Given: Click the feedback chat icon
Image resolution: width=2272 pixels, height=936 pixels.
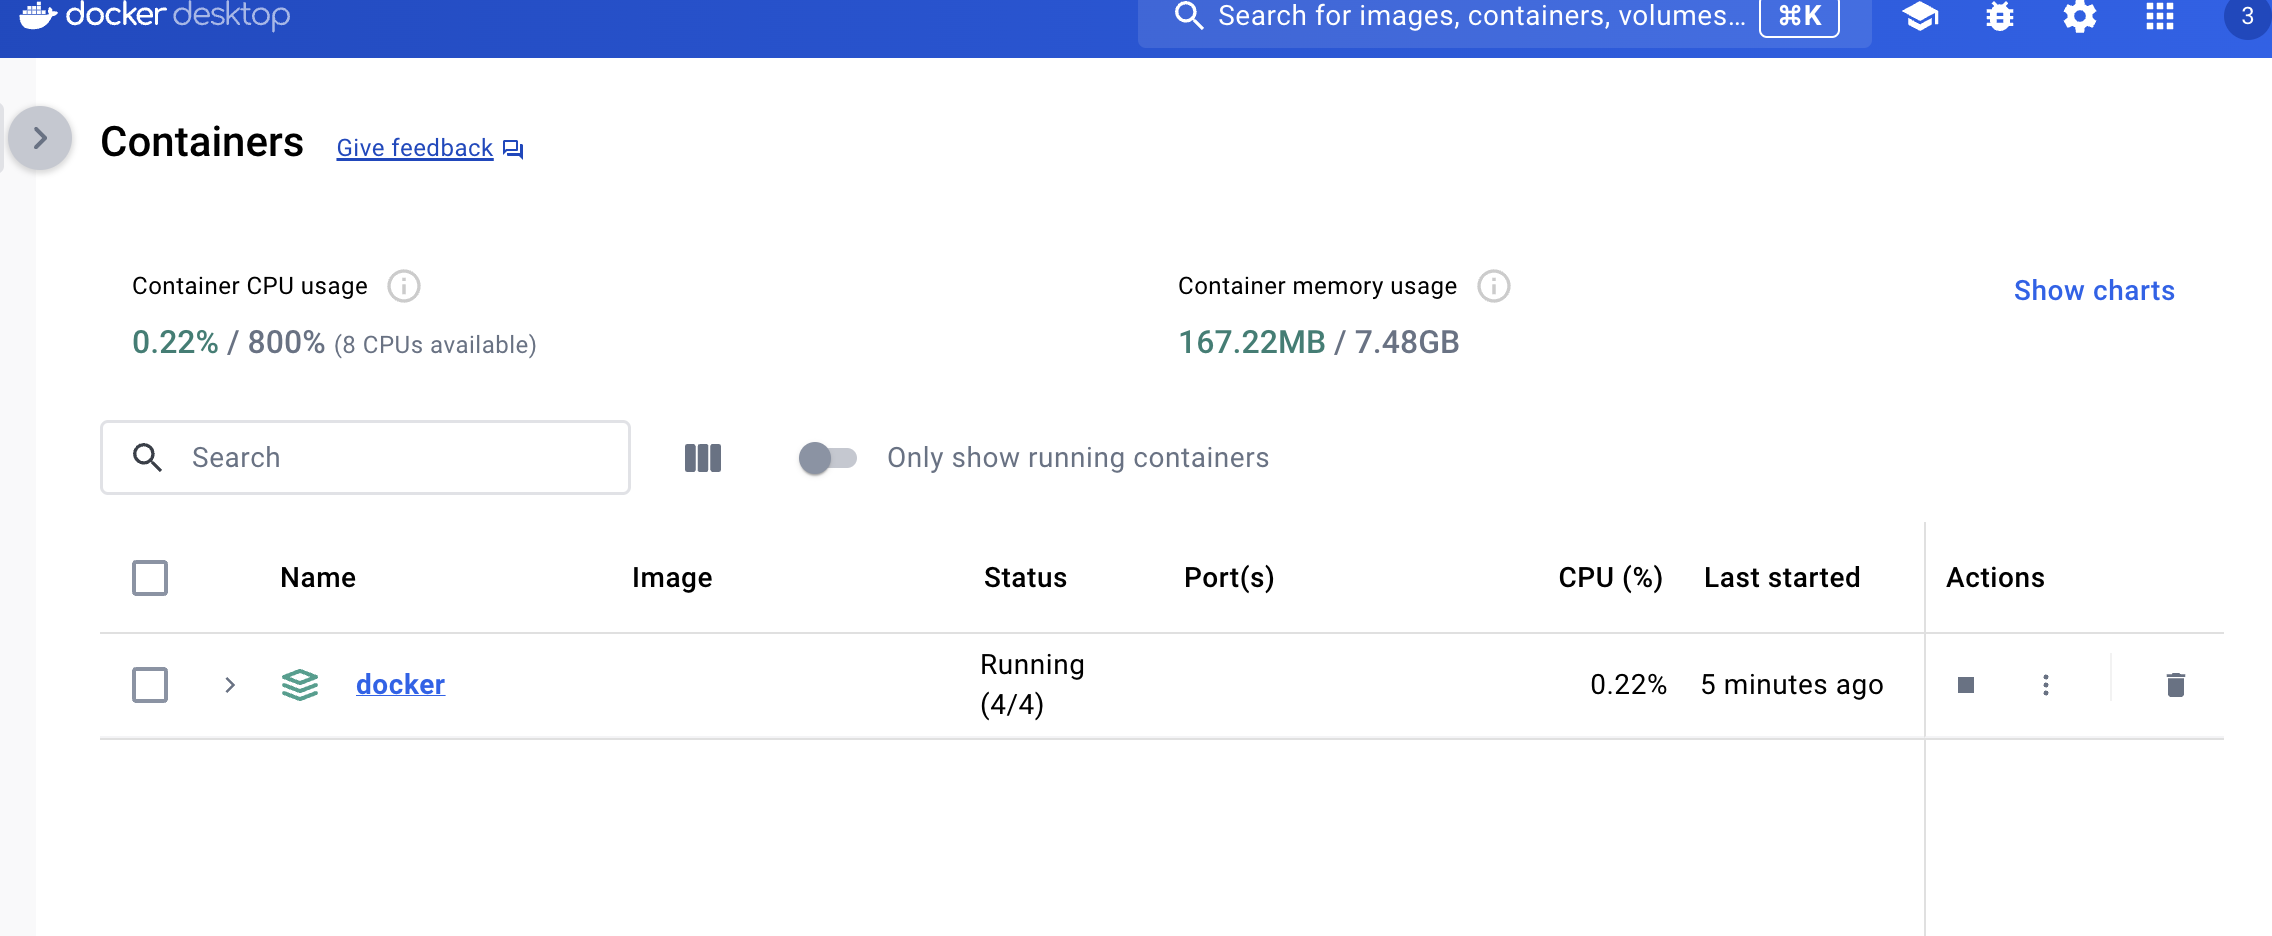Looking at the screenshot, I should pyautogui.click(x=513, y=149).
